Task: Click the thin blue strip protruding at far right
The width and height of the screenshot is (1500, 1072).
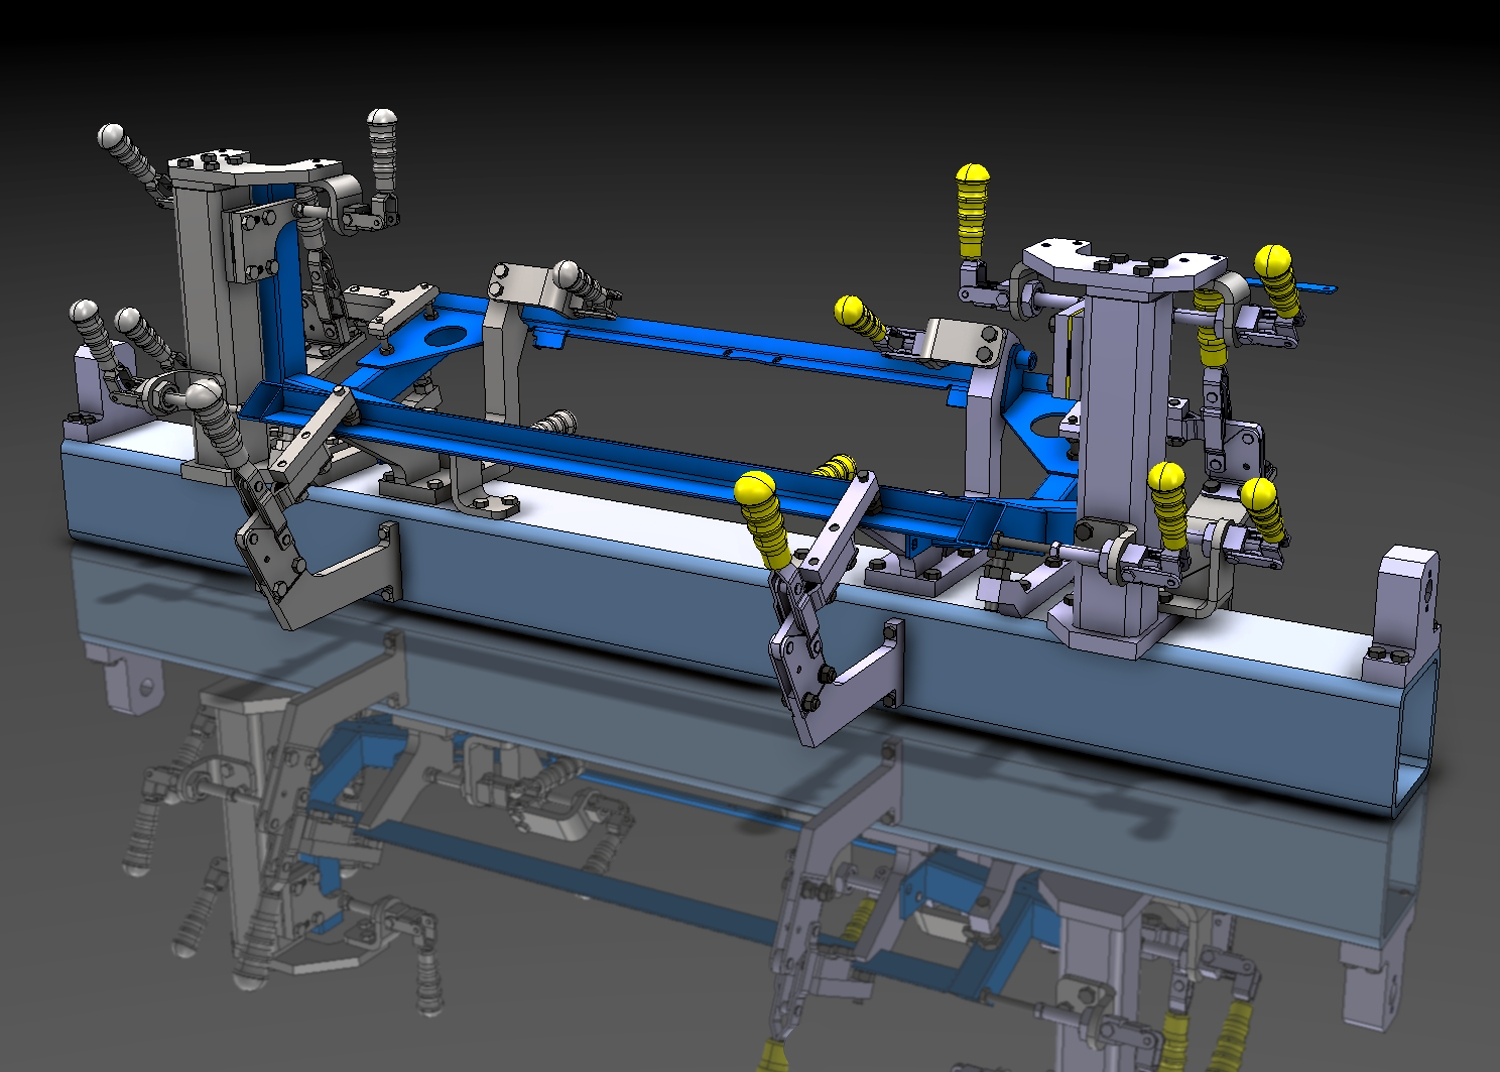Action: coord(1318,289)
